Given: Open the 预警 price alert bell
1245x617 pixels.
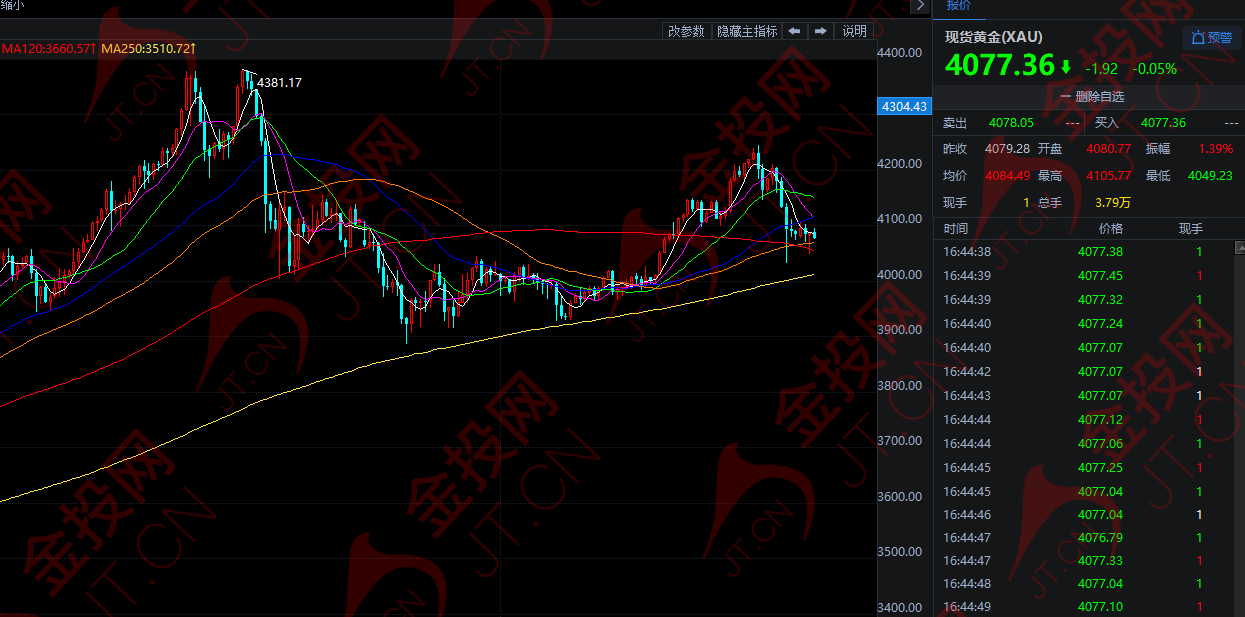Looking at the screenshot, I should [1212, 38].
